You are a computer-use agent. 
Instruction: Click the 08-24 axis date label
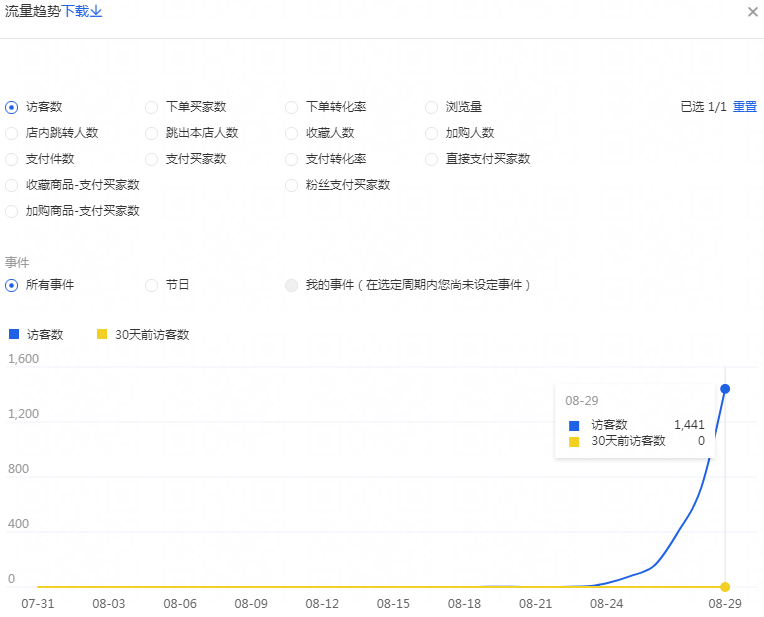click(x=606, y=604)
